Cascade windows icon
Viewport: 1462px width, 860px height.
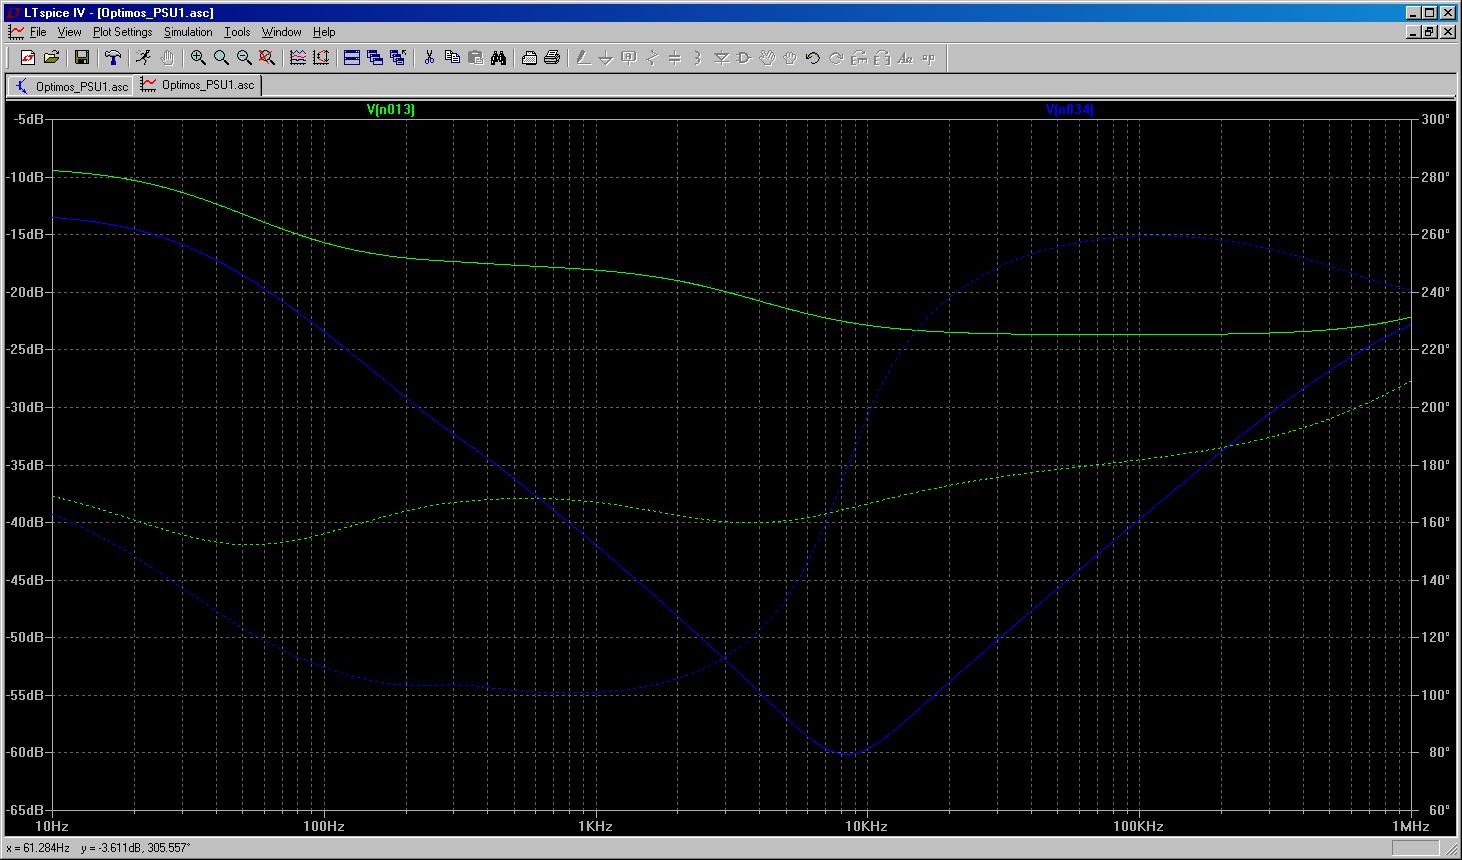(x=375, y=58)
